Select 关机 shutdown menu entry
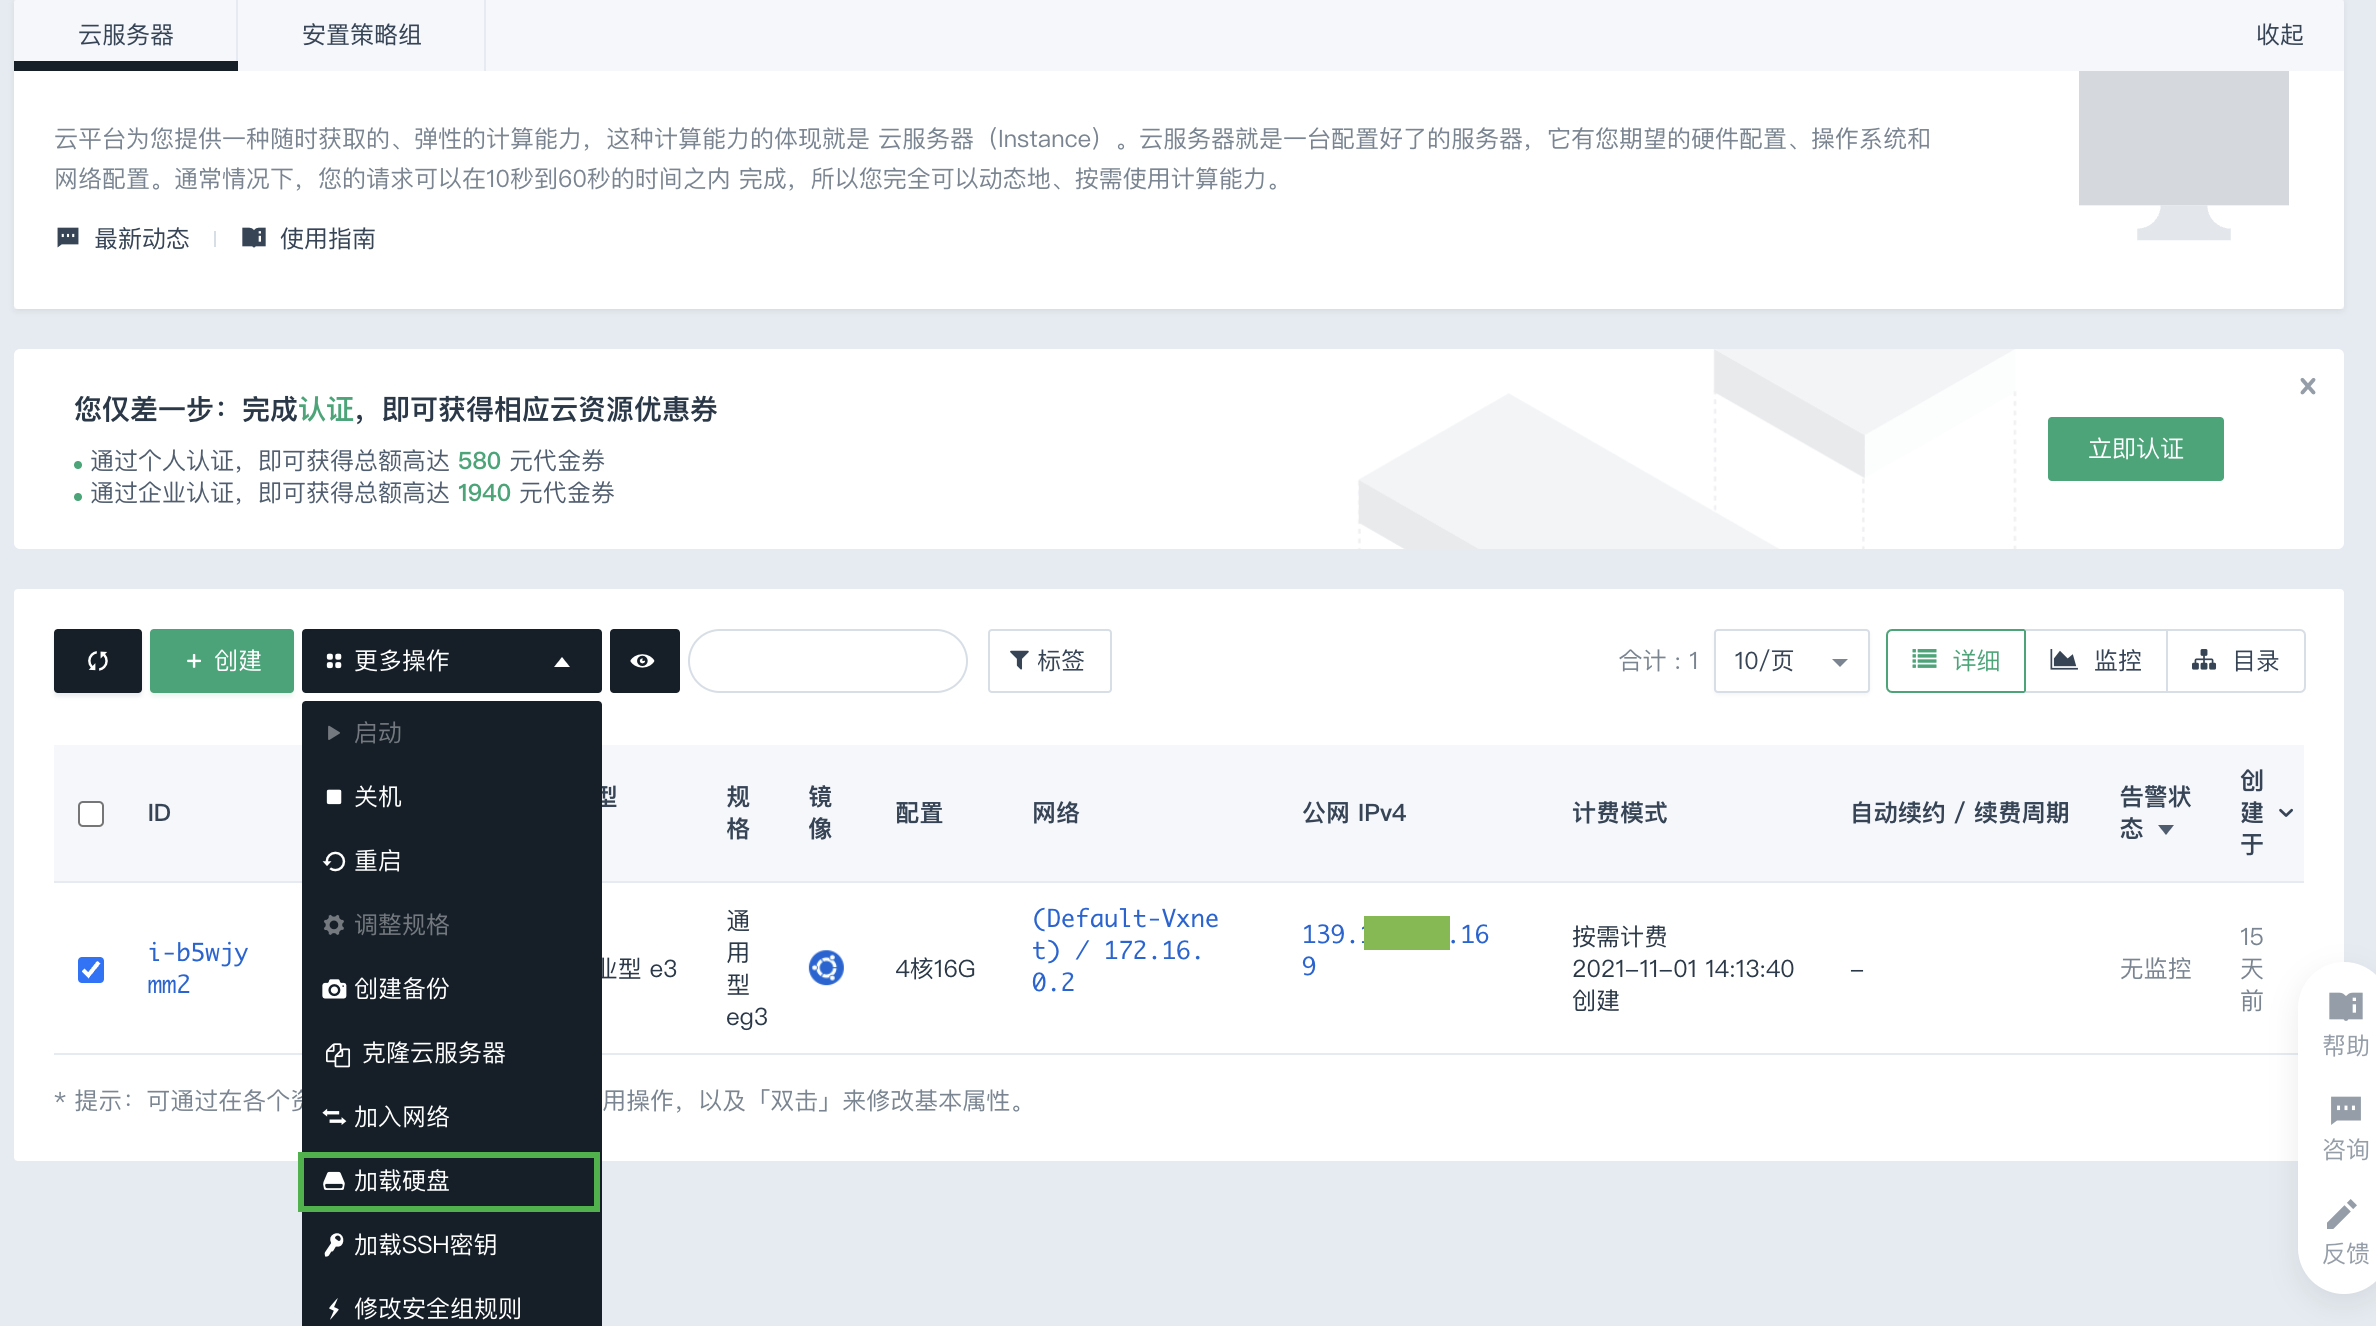The image size is (2376, 1326). click(x=452, y=797)
